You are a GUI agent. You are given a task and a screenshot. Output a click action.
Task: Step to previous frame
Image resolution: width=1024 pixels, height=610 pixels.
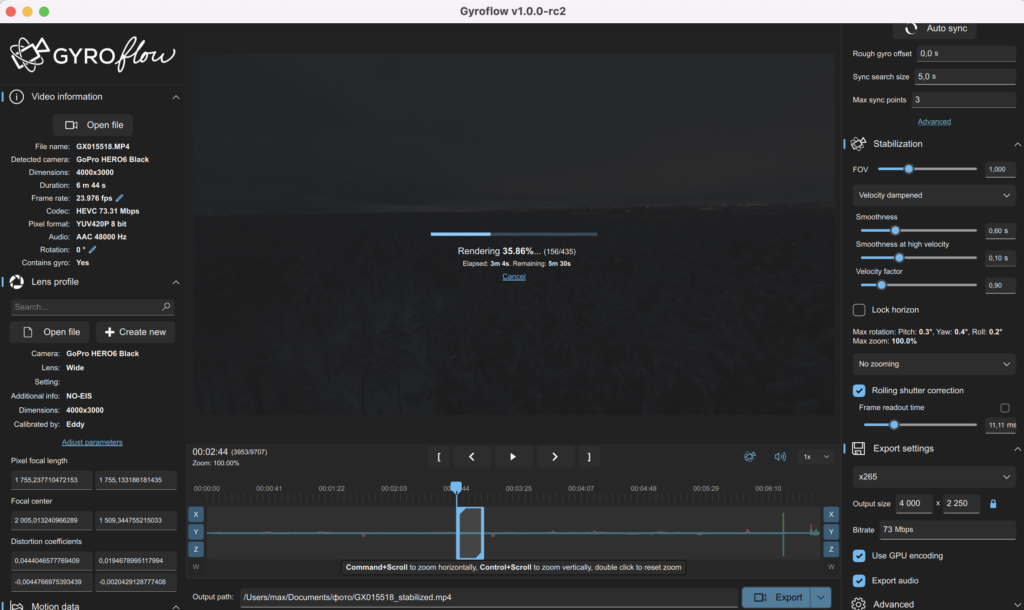[472, 457]
